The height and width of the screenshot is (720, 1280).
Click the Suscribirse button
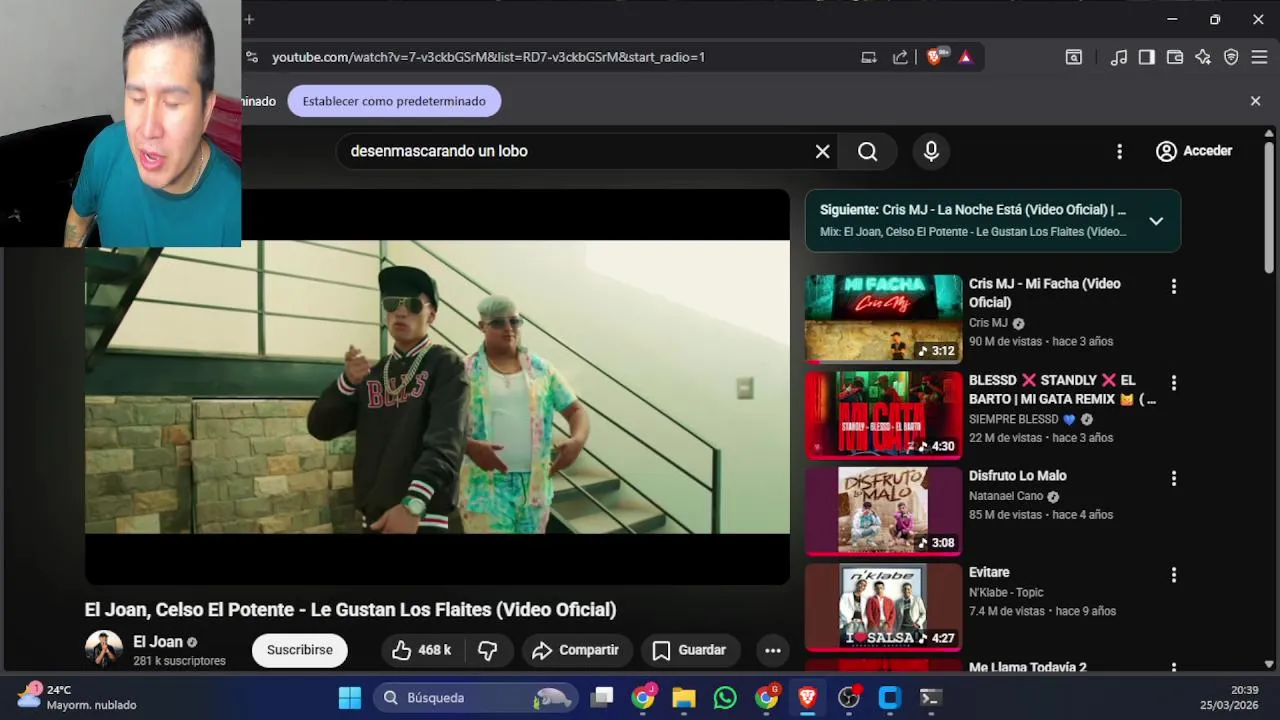(299, 650)
